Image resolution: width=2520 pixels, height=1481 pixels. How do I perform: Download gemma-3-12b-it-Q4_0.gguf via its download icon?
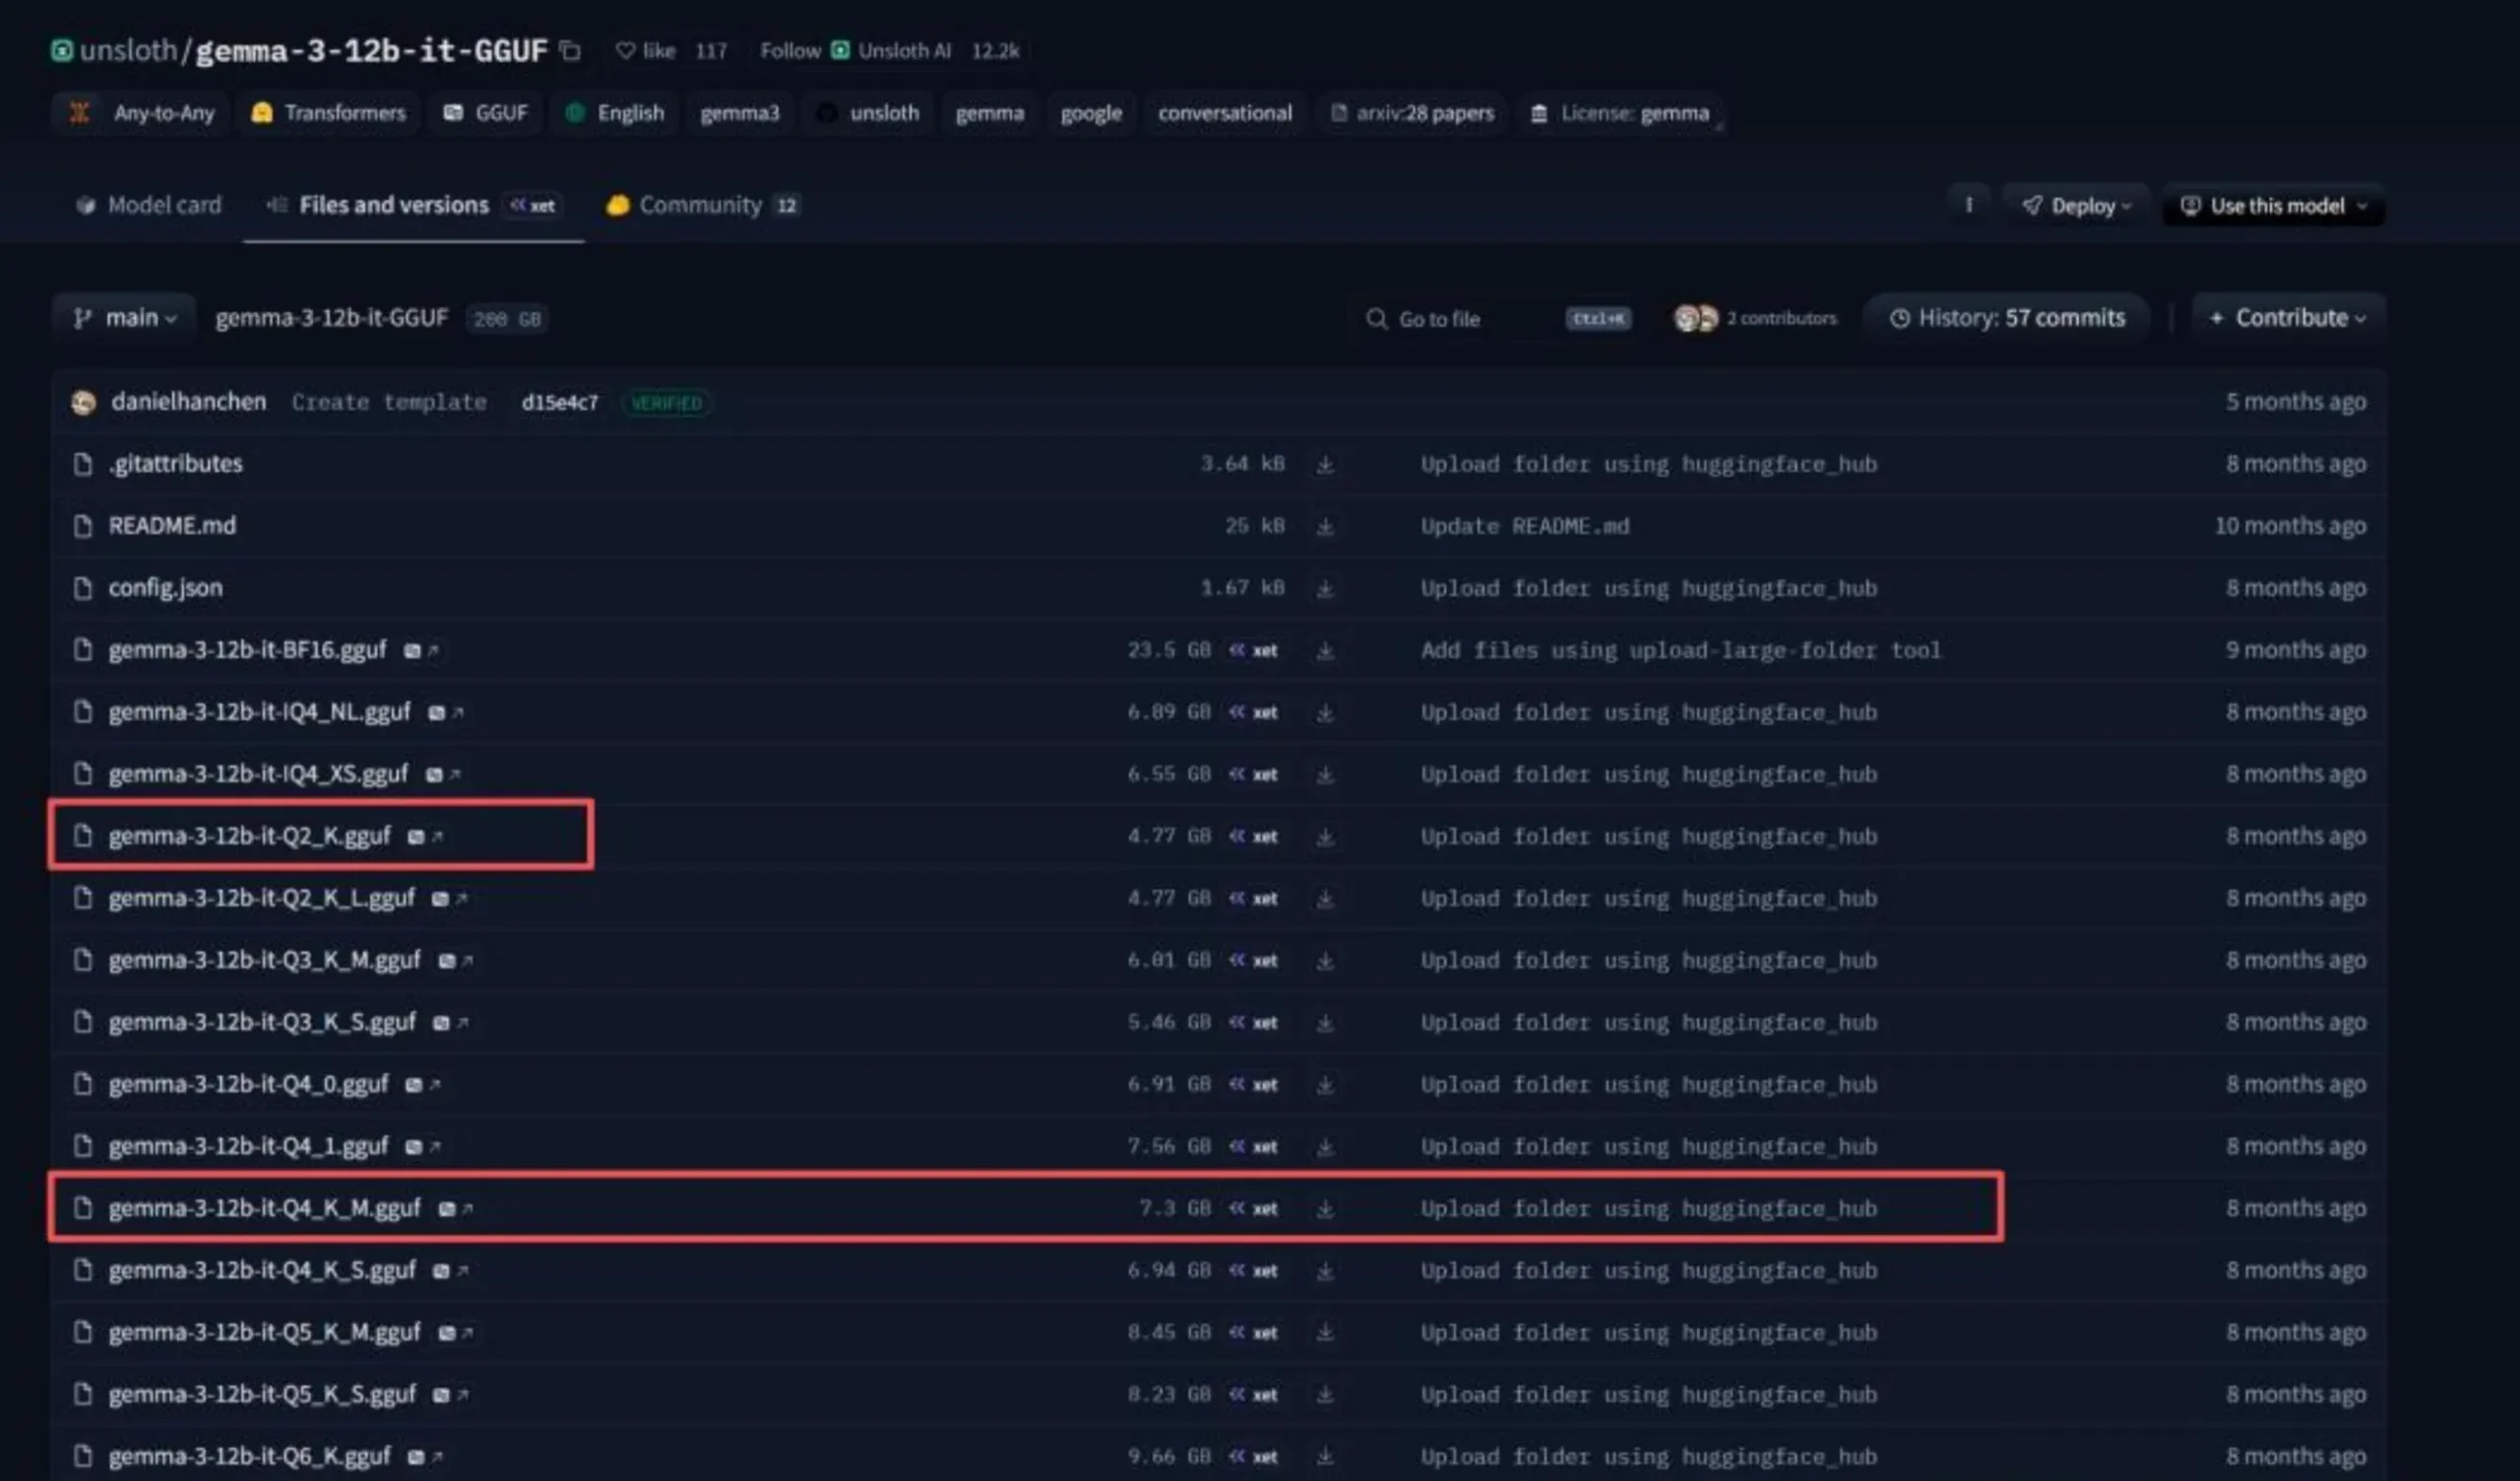[x=1325, y=1084]
